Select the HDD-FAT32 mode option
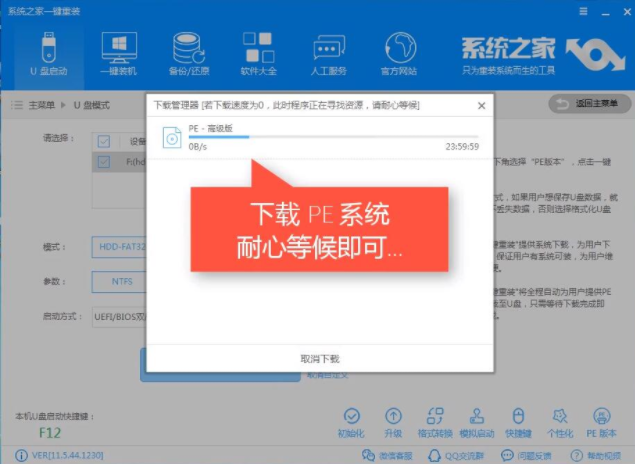The width and height of the screenshot is (635, 464). click(119, 247)
